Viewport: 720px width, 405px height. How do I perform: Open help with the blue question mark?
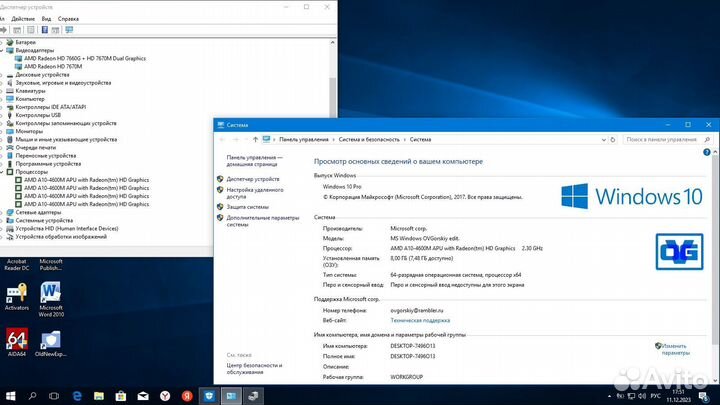tap(707, 152)
